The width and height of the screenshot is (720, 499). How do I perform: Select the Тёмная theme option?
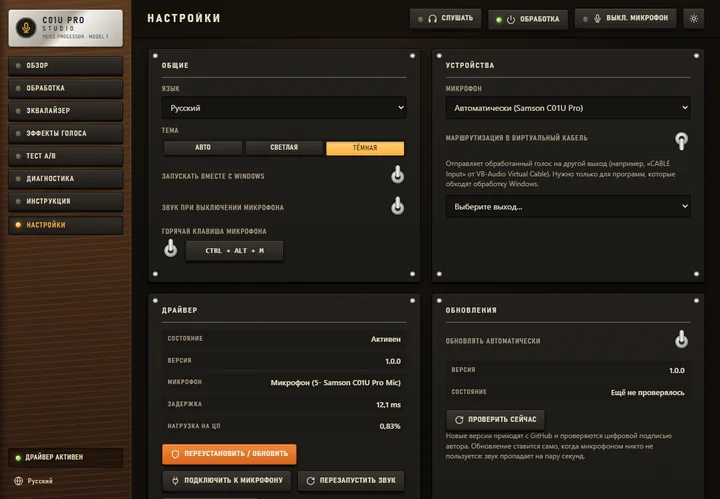point(365,148)
